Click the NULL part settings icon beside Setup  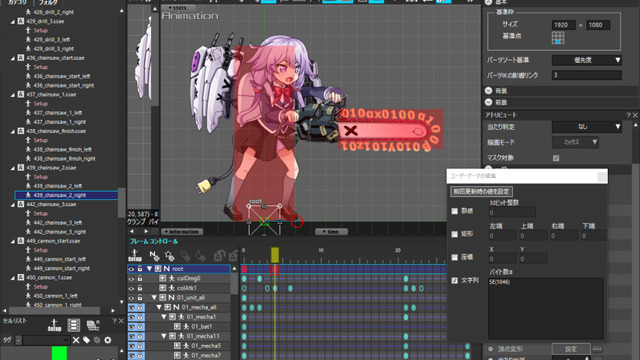pos(154,256)
